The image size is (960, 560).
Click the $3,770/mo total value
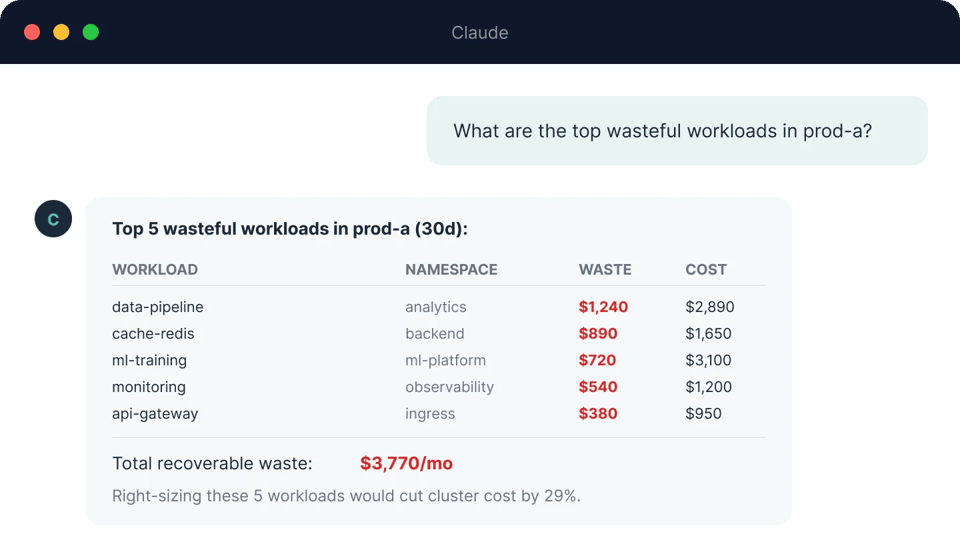pyautogui.click(x=407, y=463)
